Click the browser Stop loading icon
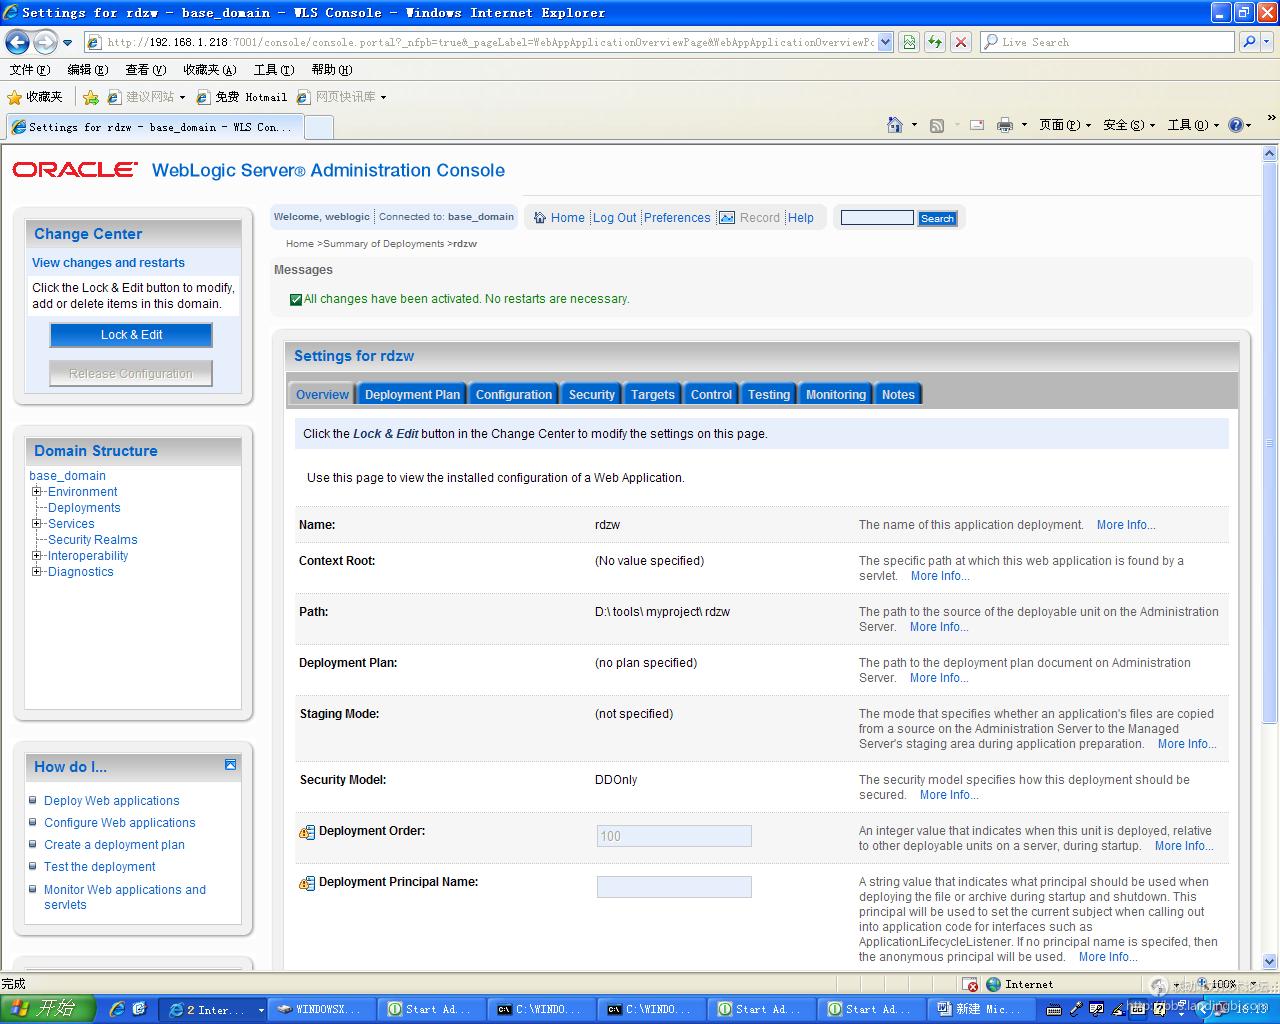 (x=960, y=42)
